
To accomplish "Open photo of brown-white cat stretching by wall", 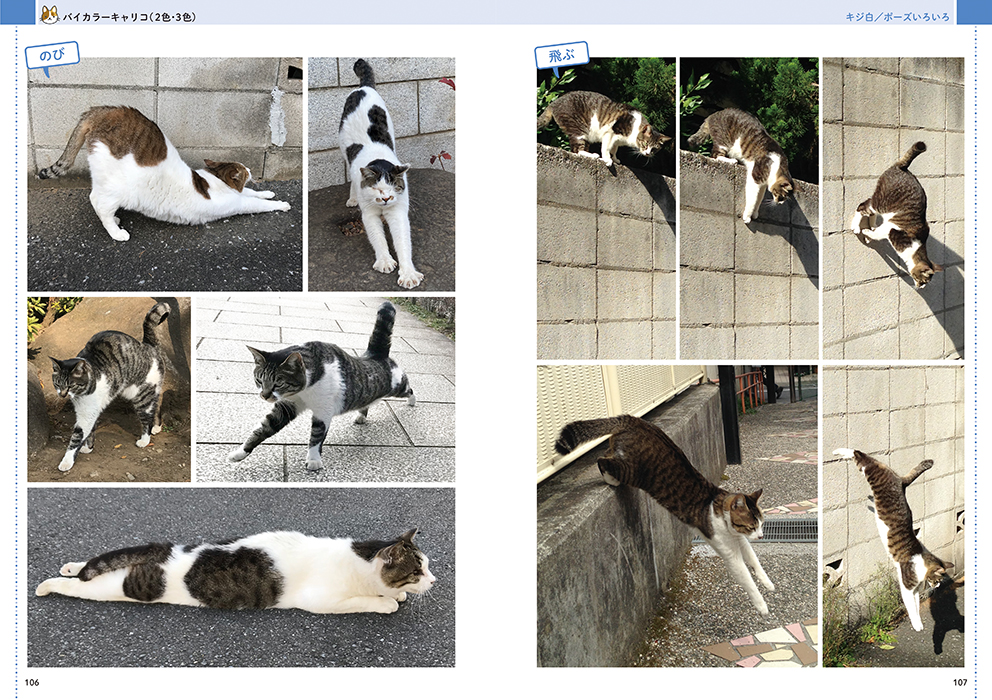I will (164, 174).
